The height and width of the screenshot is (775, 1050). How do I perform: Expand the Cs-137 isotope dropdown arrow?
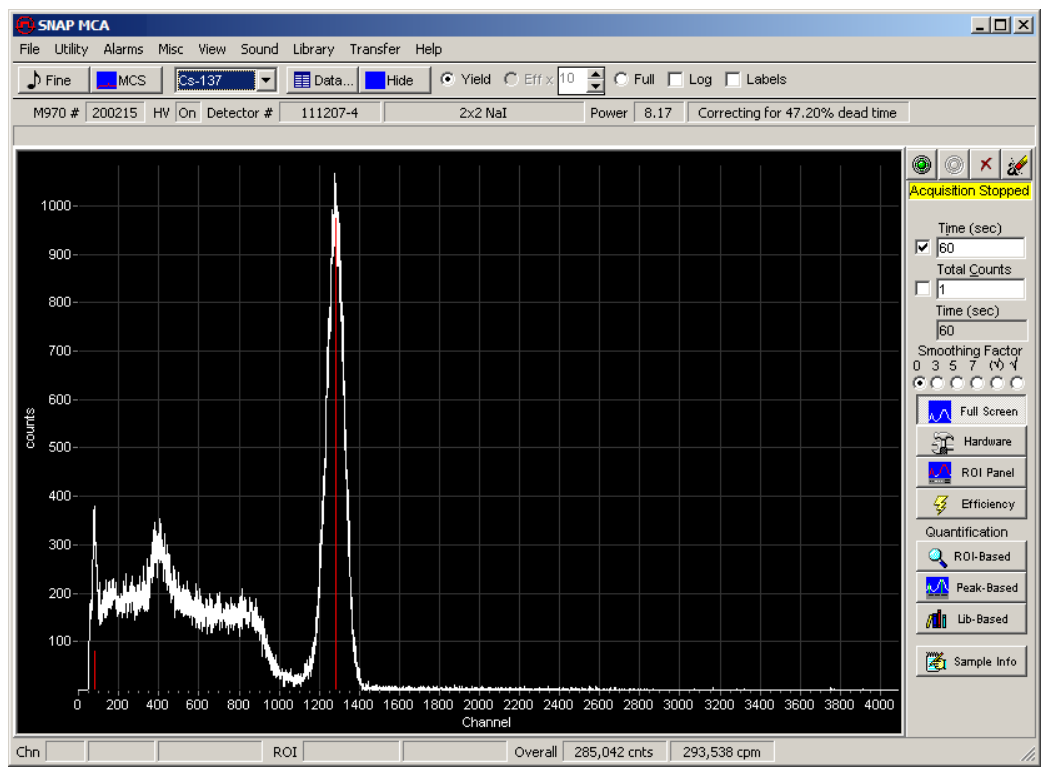pos(266,80)
